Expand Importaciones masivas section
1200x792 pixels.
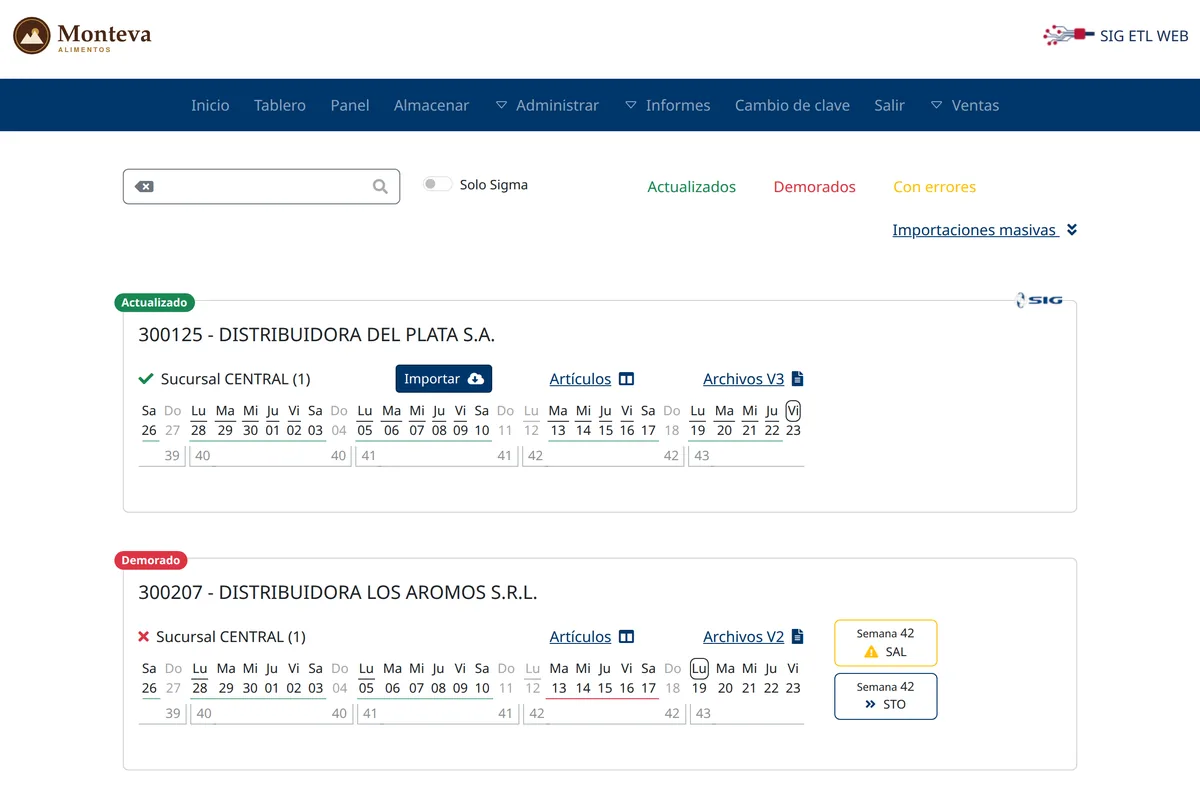985,230
